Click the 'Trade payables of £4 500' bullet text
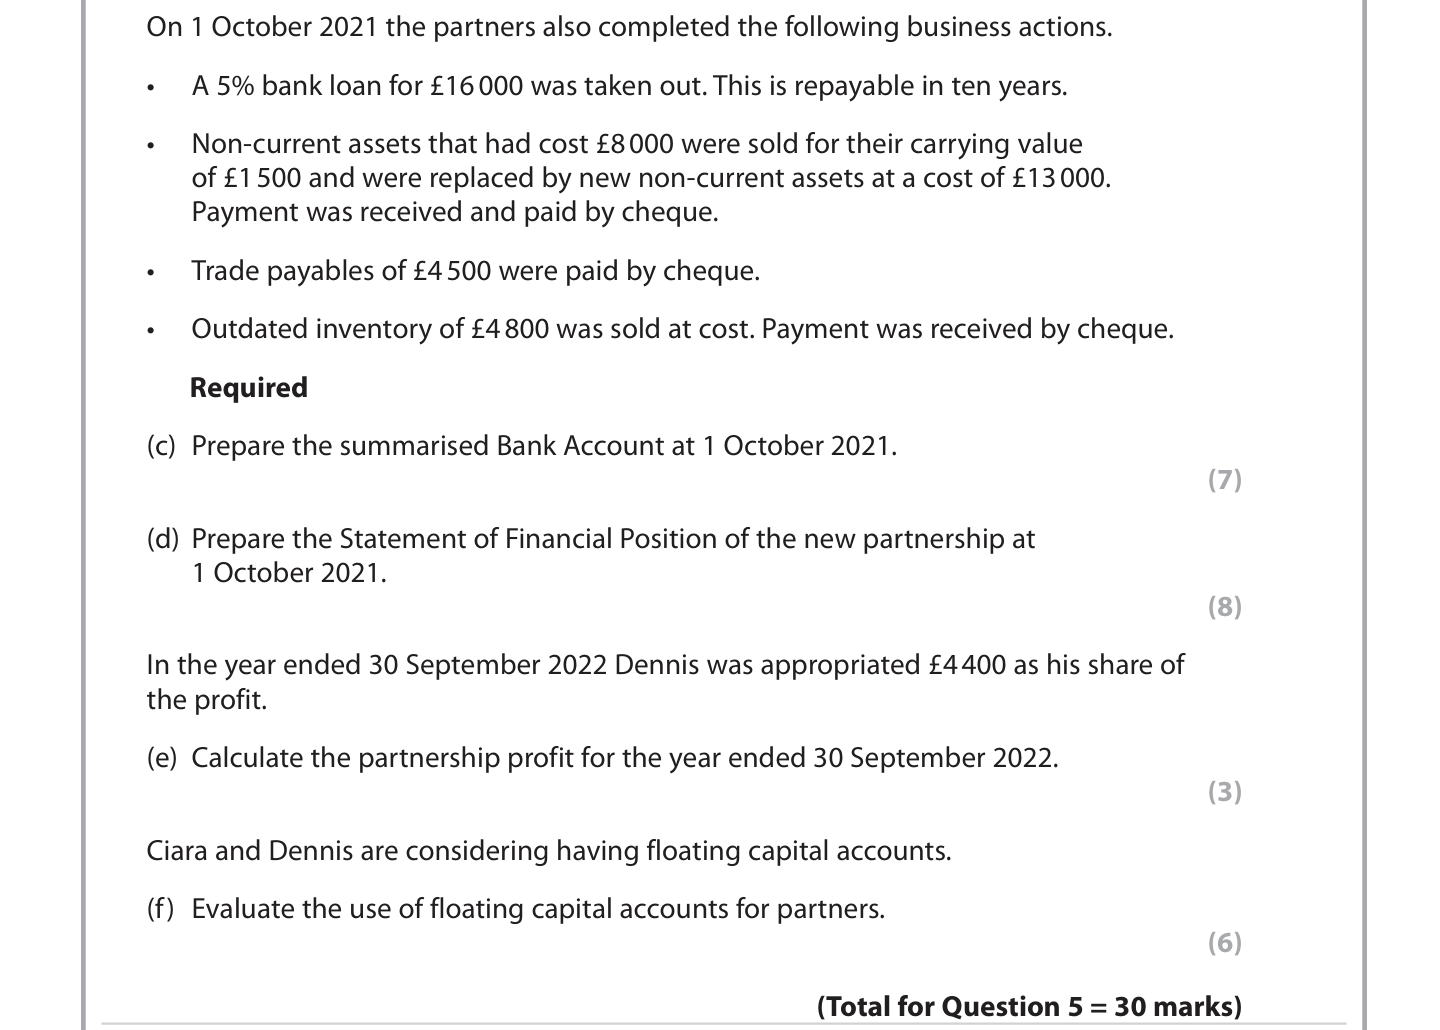 pyautogui.click(x=475, y=271)
